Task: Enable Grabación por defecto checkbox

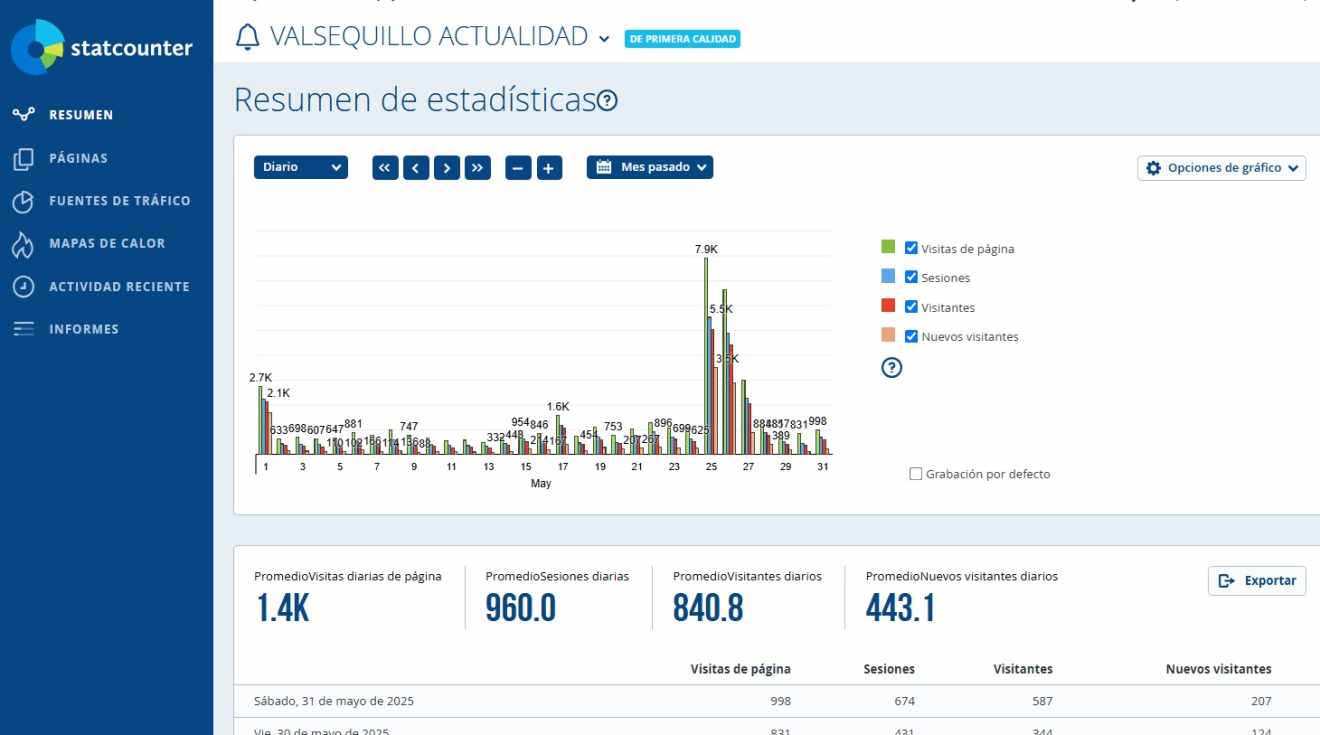Action: pos(915,474)
